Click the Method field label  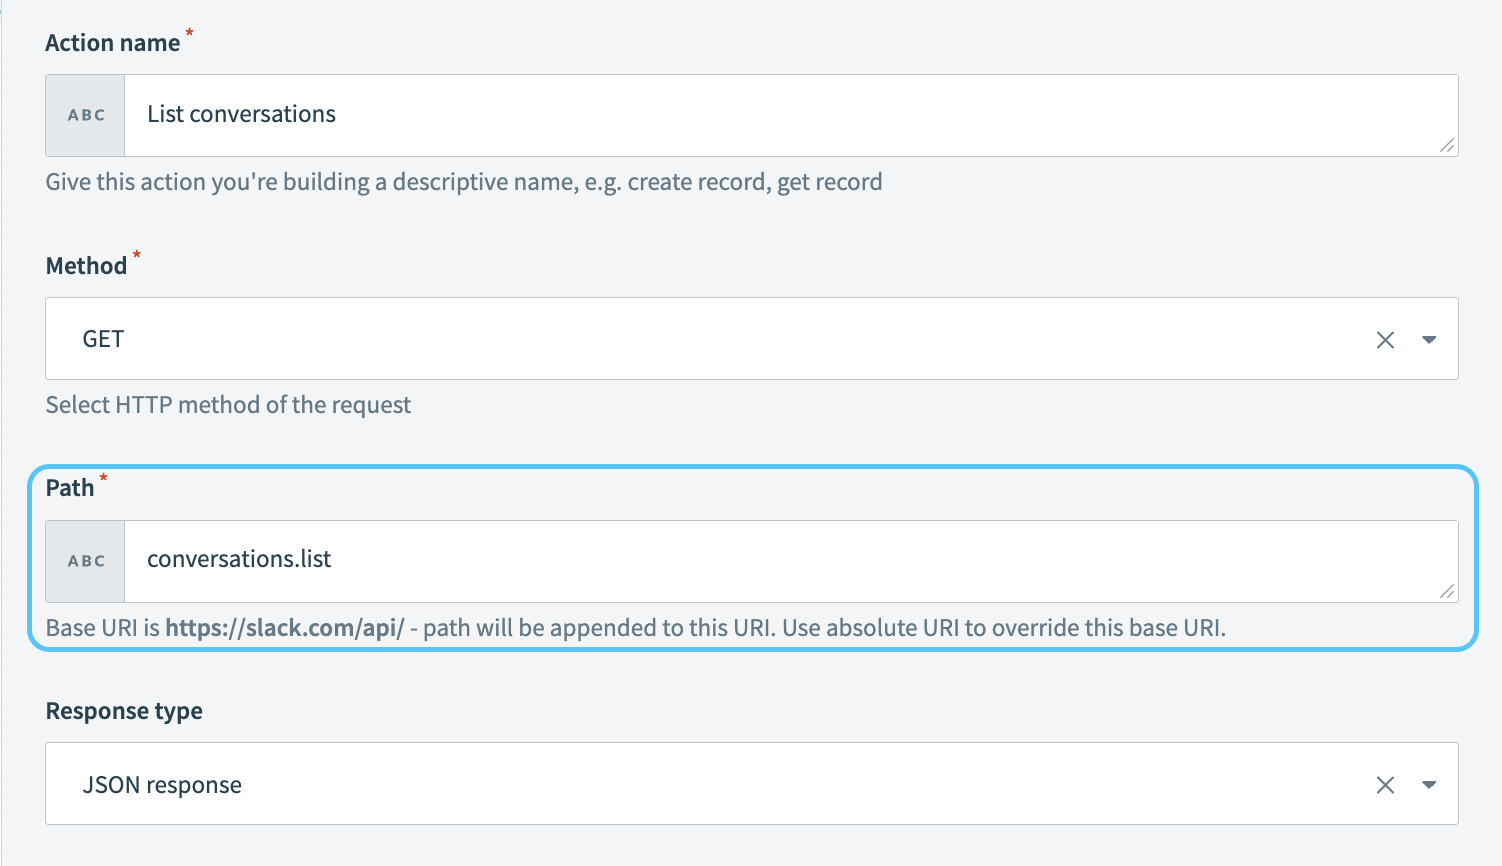[84, 264]
